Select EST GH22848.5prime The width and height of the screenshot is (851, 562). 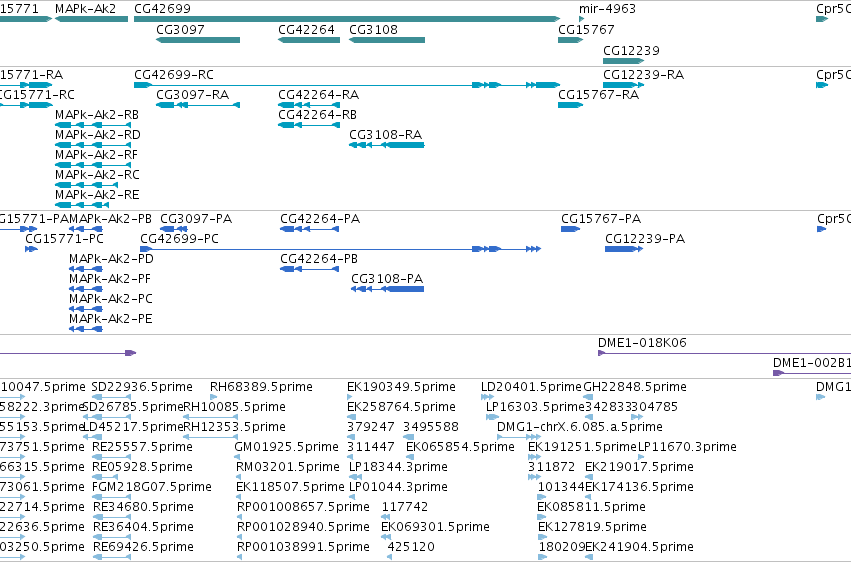click(588, 397)
